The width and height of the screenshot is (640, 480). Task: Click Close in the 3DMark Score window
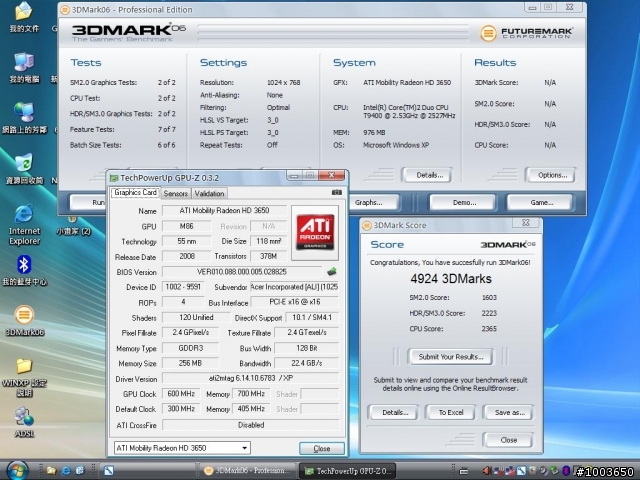point(508,440)
